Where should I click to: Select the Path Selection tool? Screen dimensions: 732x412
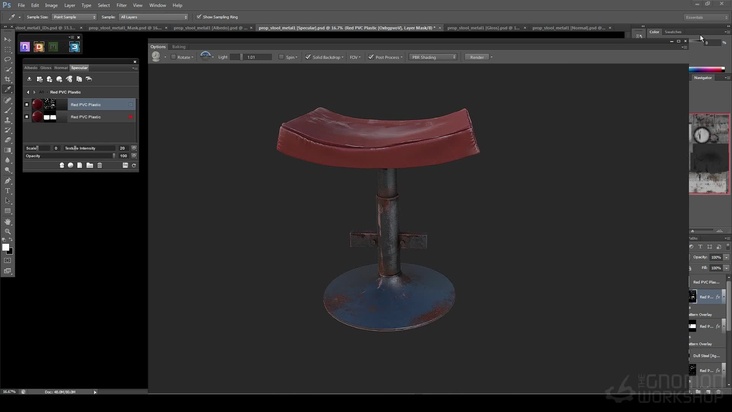(7, 201)
